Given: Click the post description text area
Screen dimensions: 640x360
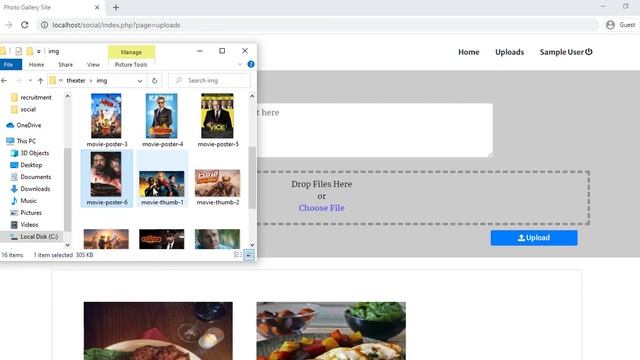Looking at the screenshot, I should (x=375, y=130).
